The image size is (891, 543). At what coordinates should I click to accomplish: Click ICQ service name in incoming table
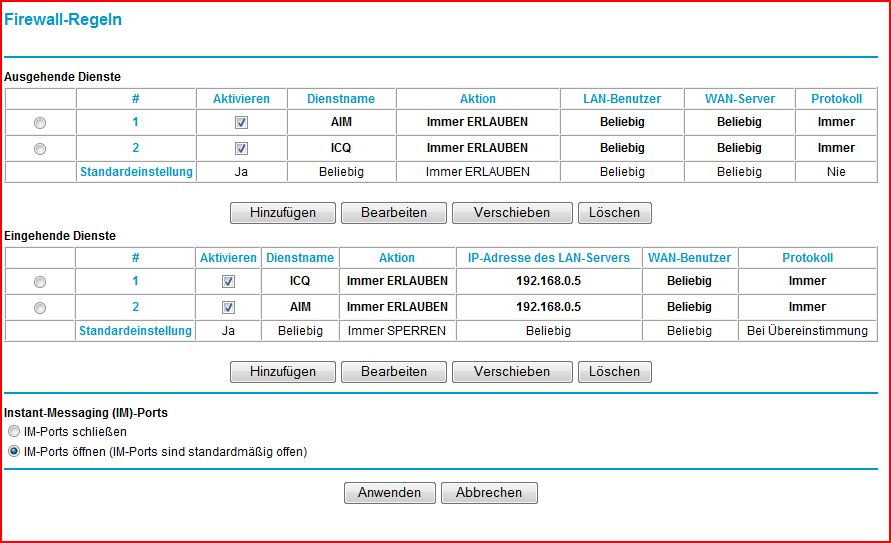click(300, 281)
